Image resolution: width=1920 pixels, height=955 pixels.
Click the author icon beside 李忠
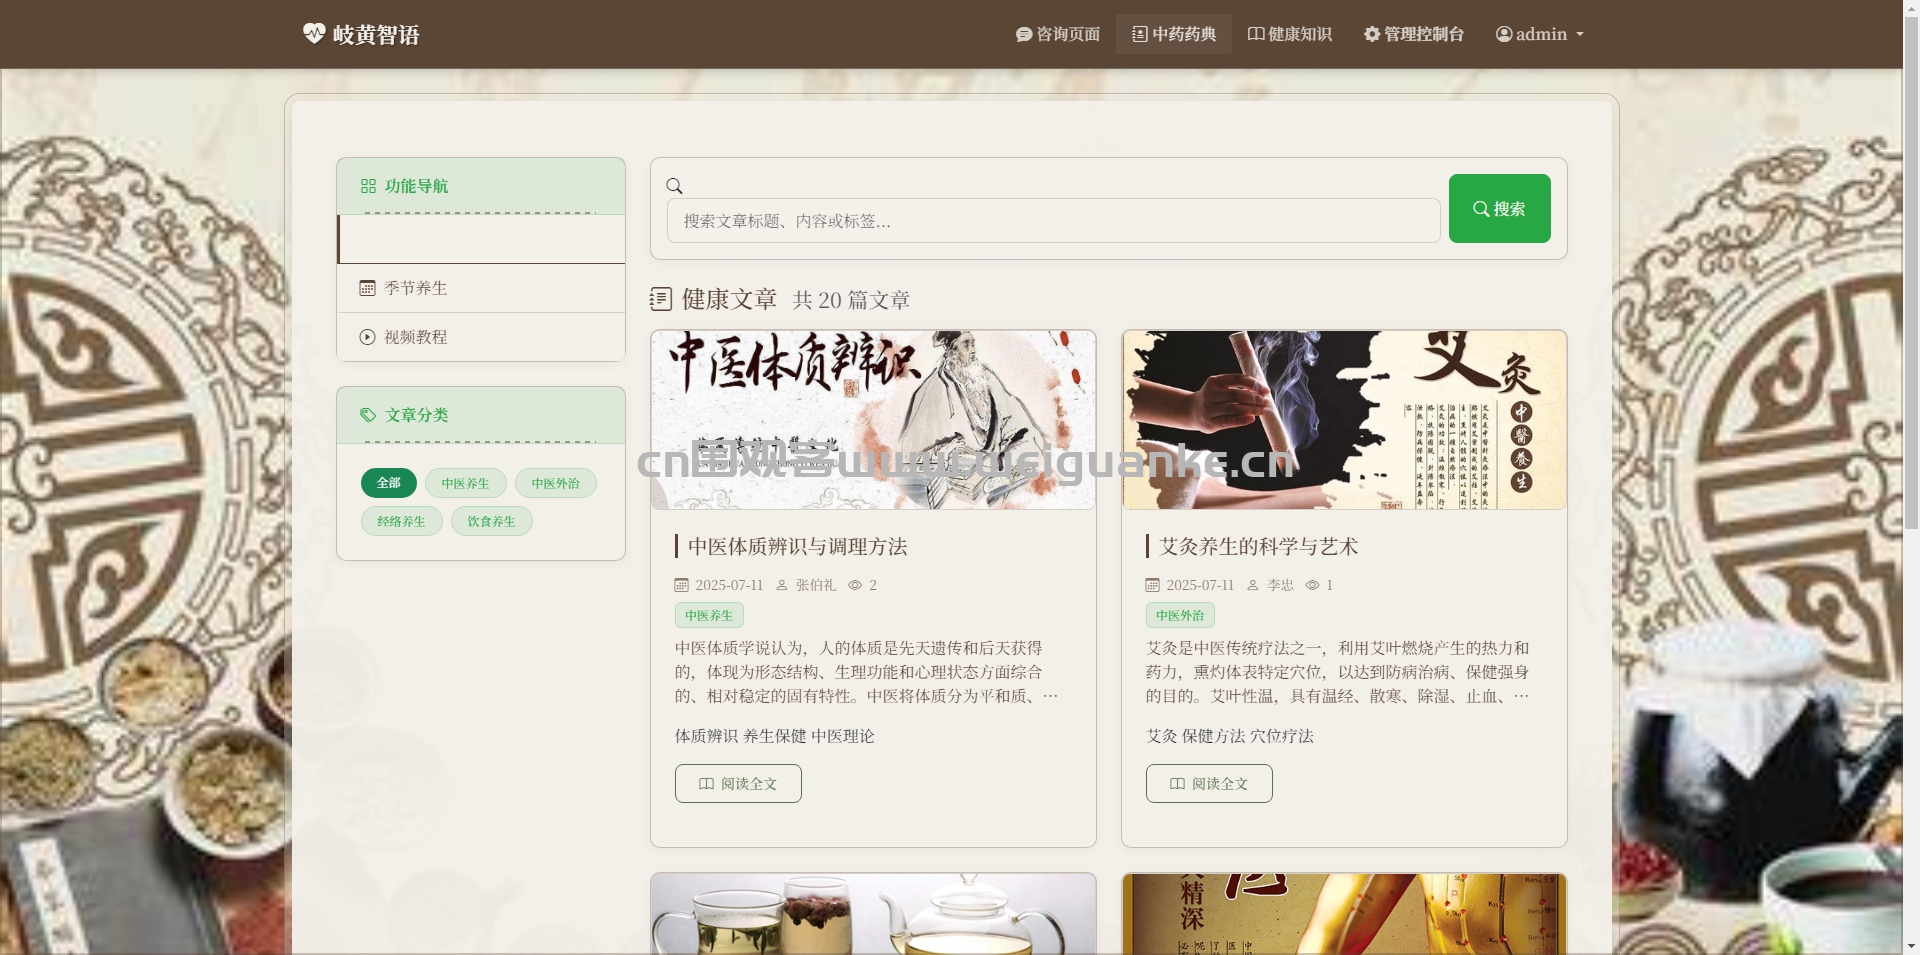pos(1253,585)
